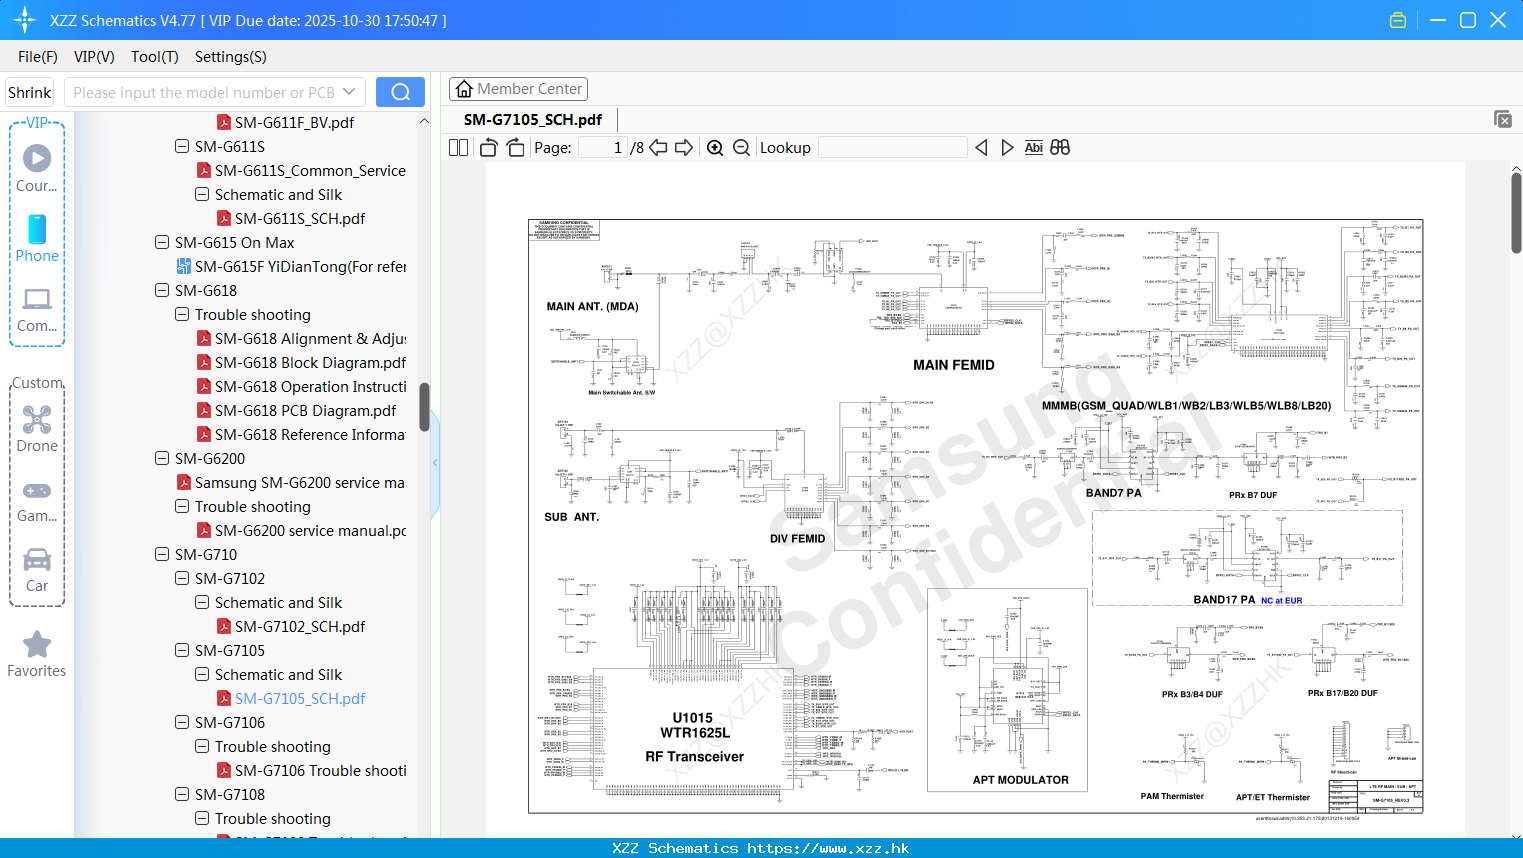This screenshot has width=1523, height=858.
Task: Click the Abi text match icon
Action: (x=1034, y=147)
